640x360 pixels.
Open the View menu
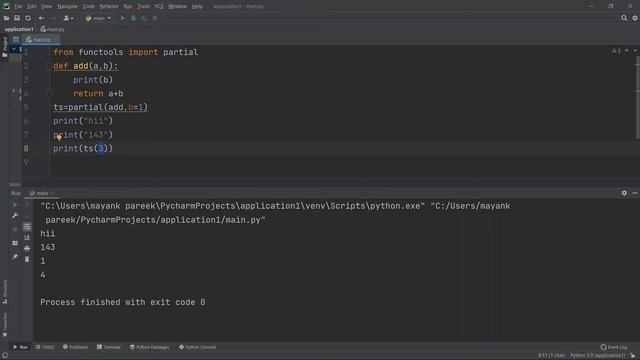pyautogui.click(x=47, y=6)
